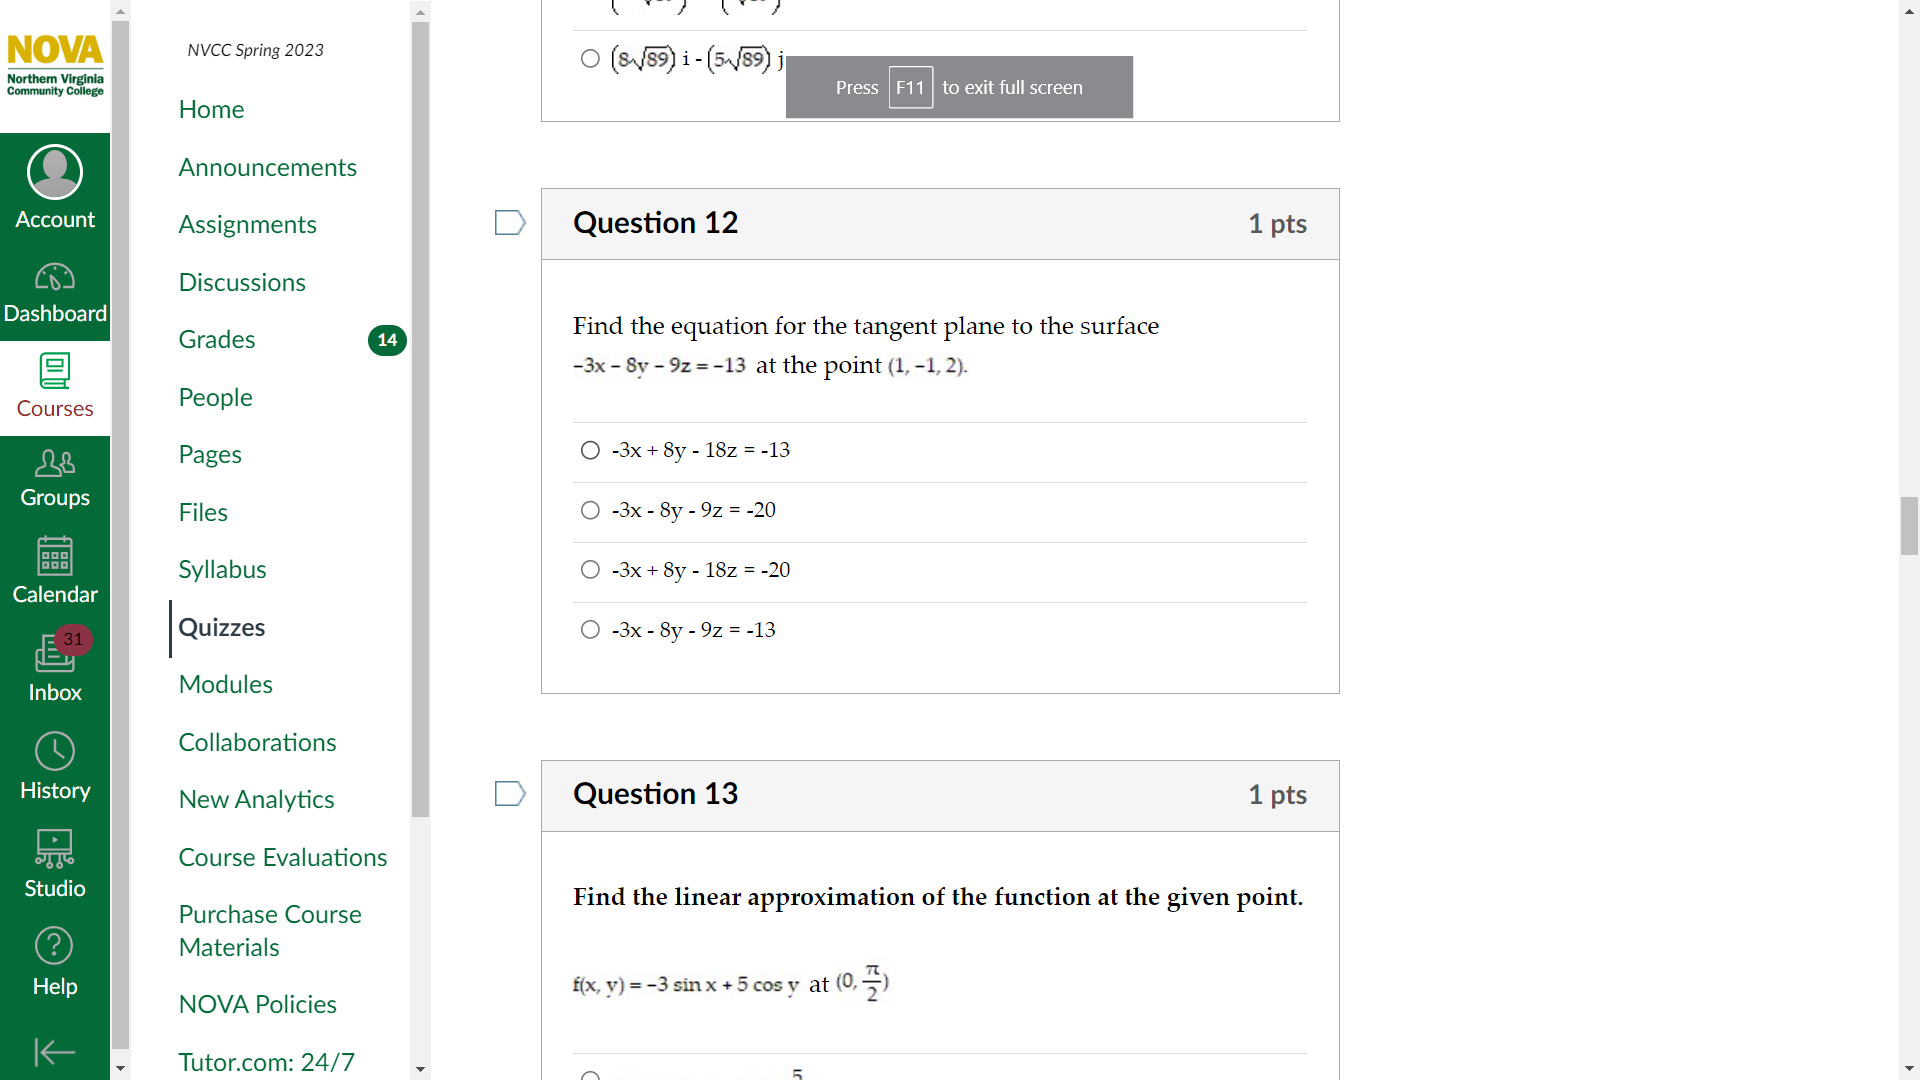Open Canvas Studio from the sidebar
The height and width of the screenshot is (1080, 1920).
[x=55, y=862]
